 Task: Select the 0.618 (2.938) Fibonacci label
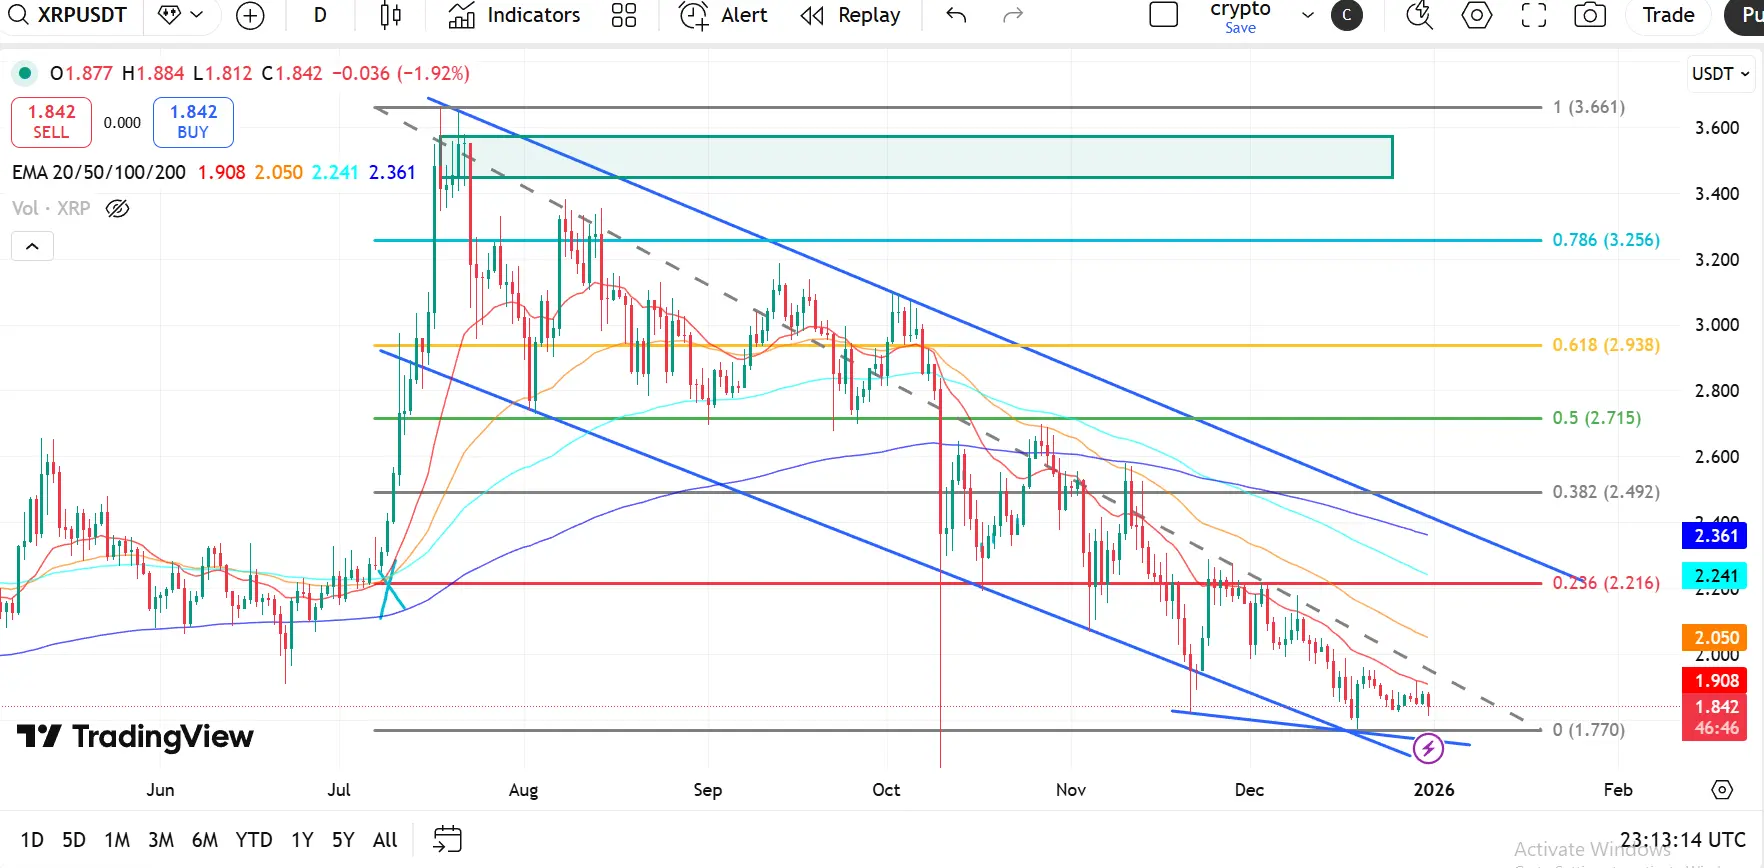[1606, 345]
